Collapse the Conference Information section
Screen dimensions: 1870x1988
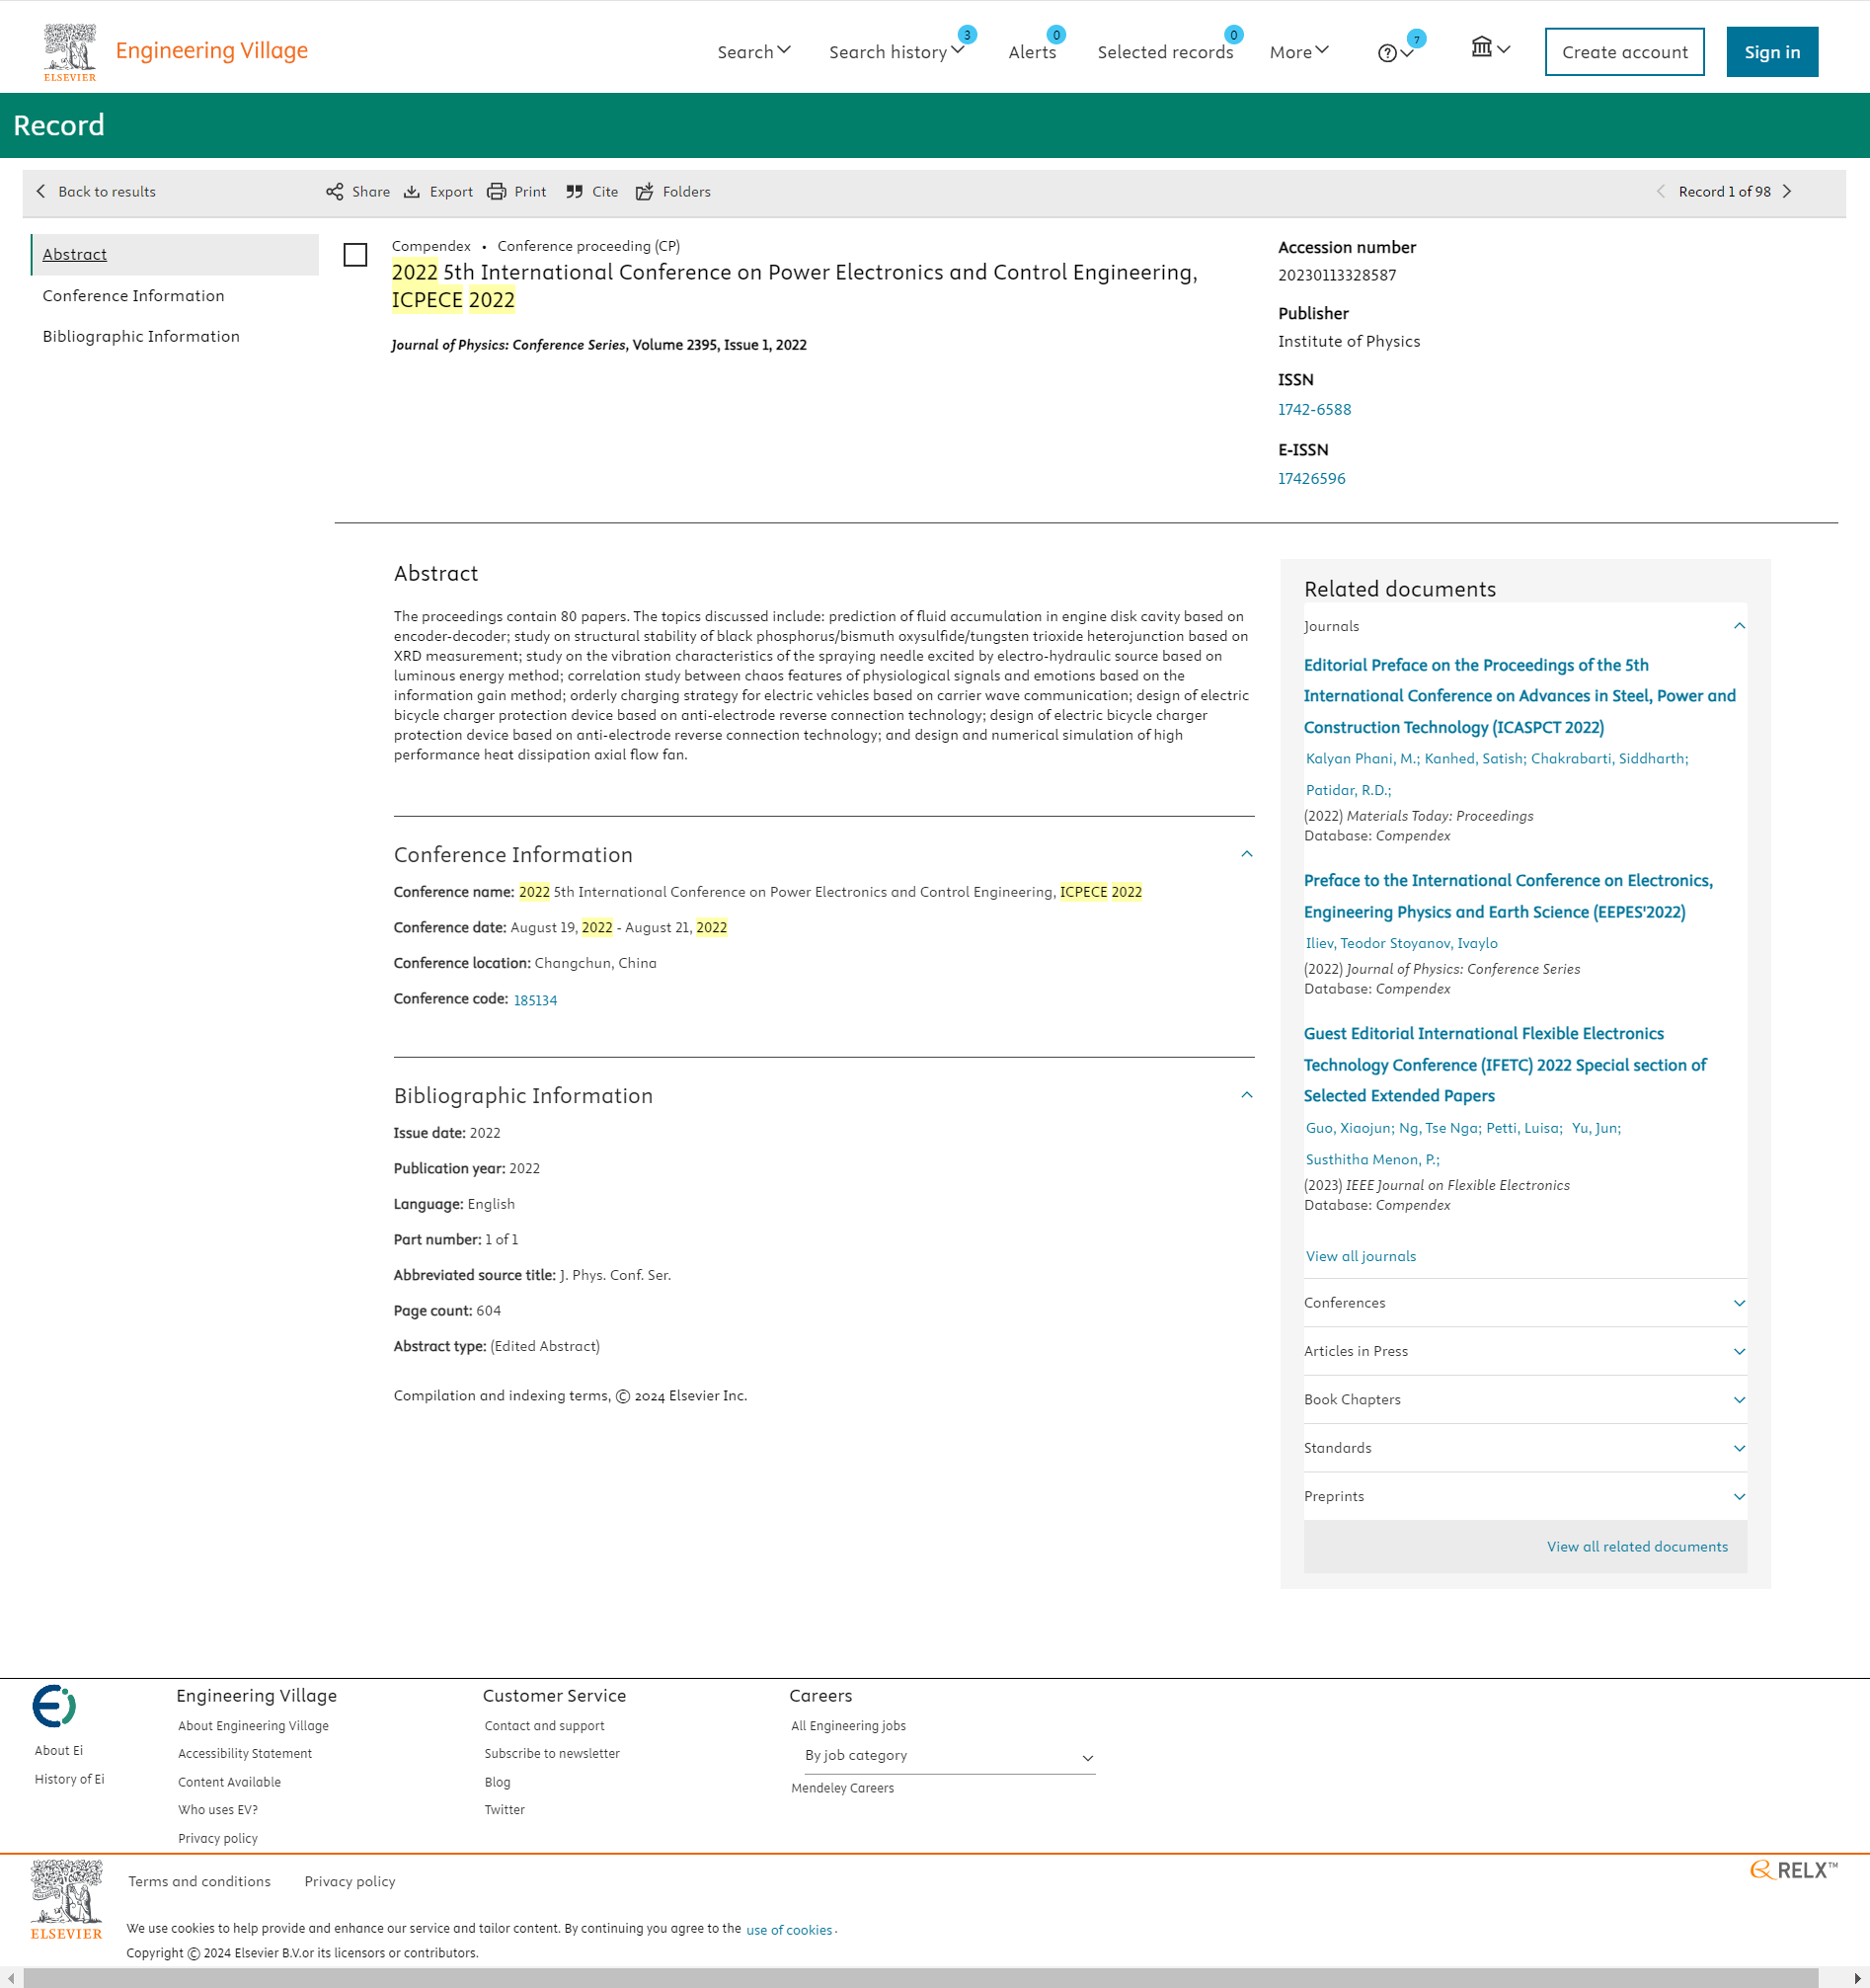[1247, 854]
